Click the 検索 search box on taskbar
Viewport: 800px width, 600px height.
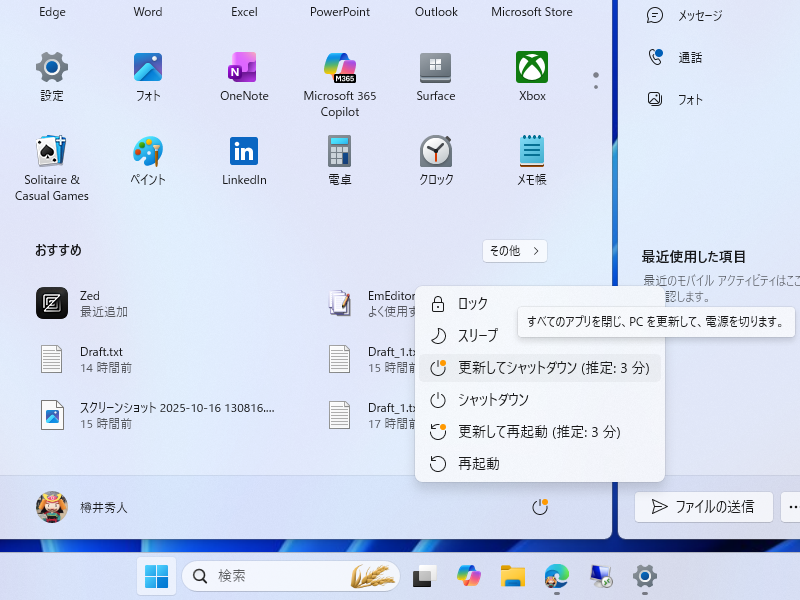290,576
